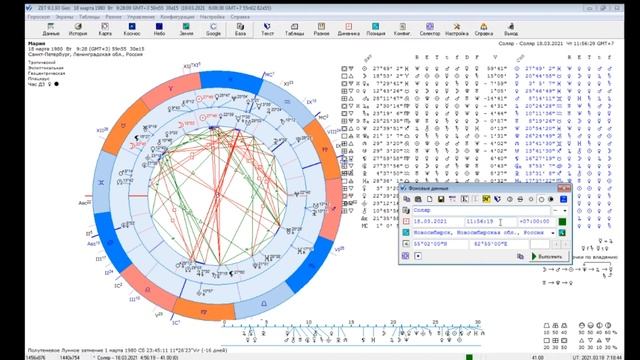The height and width of the screenshot is (360, 640).
Task: Open the История toolbar icon
Action: pos(78,29)
